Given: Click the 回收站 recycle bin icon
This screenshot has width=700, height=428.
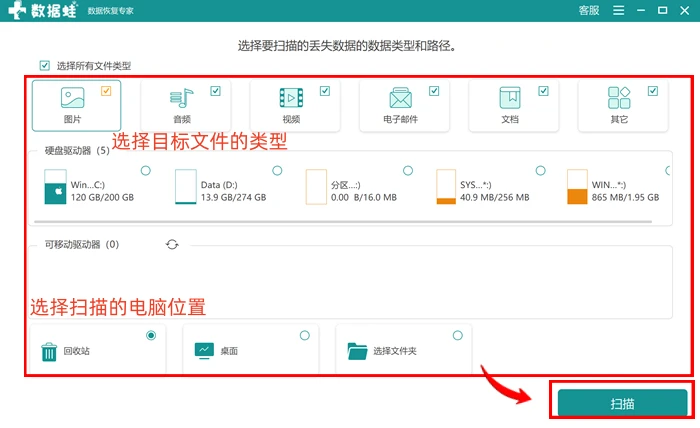Looking at the screenshot, I should (49, 352).
